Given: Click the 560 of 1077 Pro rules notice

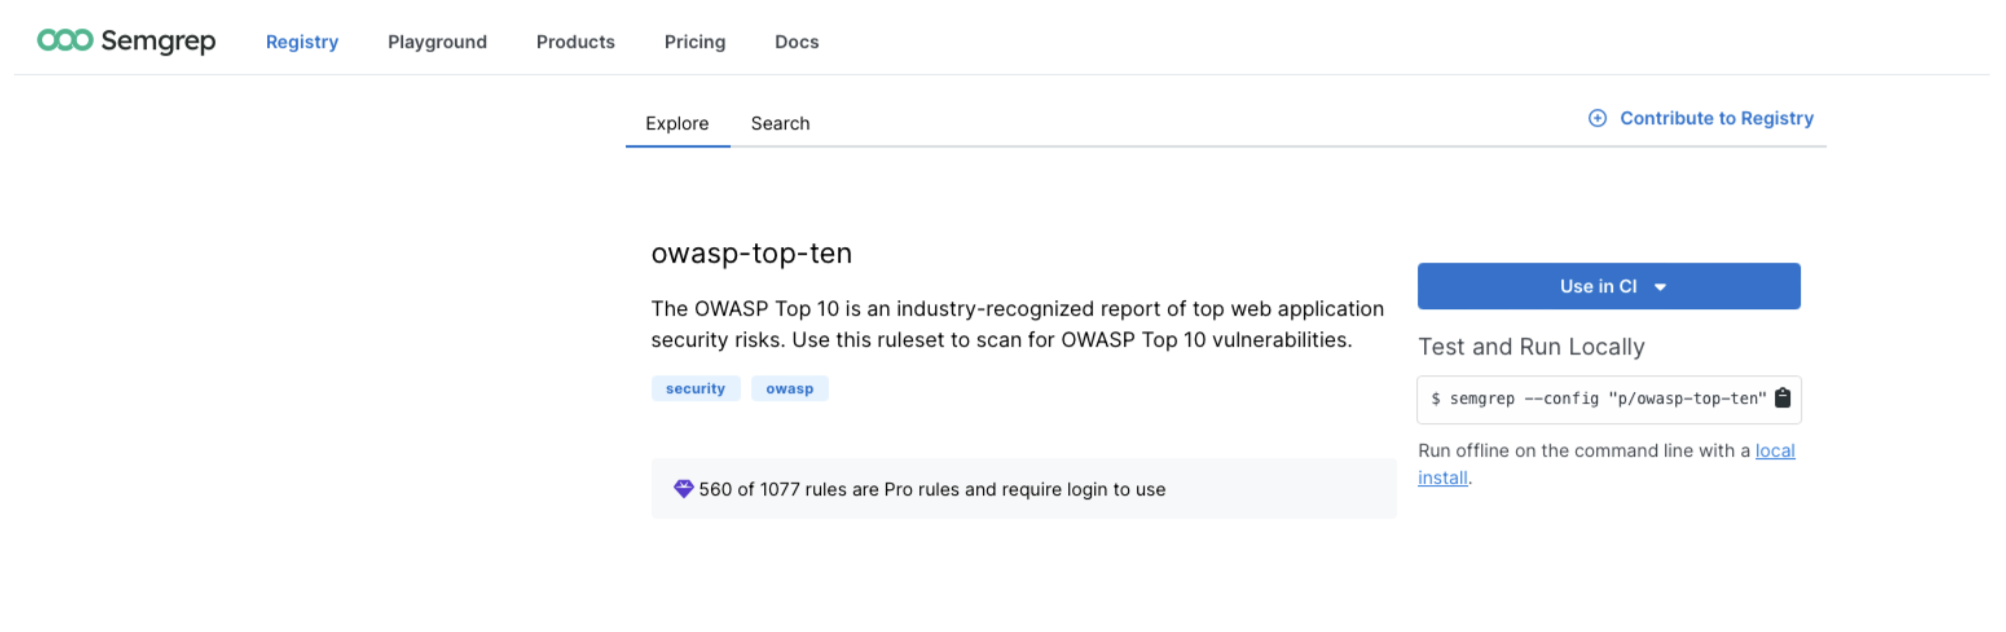Looking at the screenshot, I should 1023,489.
